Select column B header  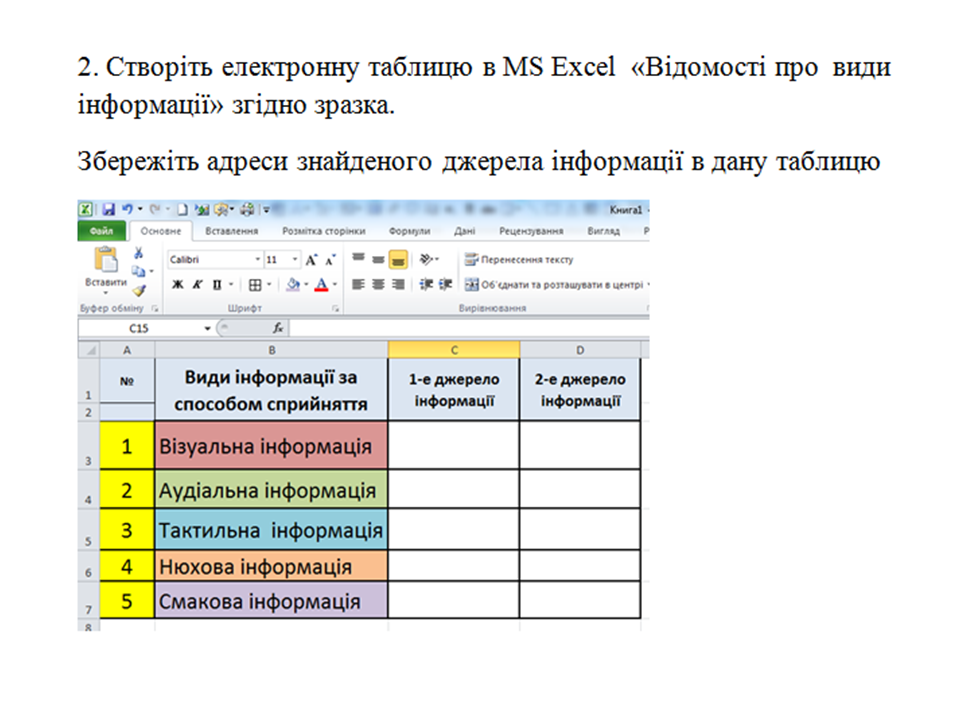(272, 350)
